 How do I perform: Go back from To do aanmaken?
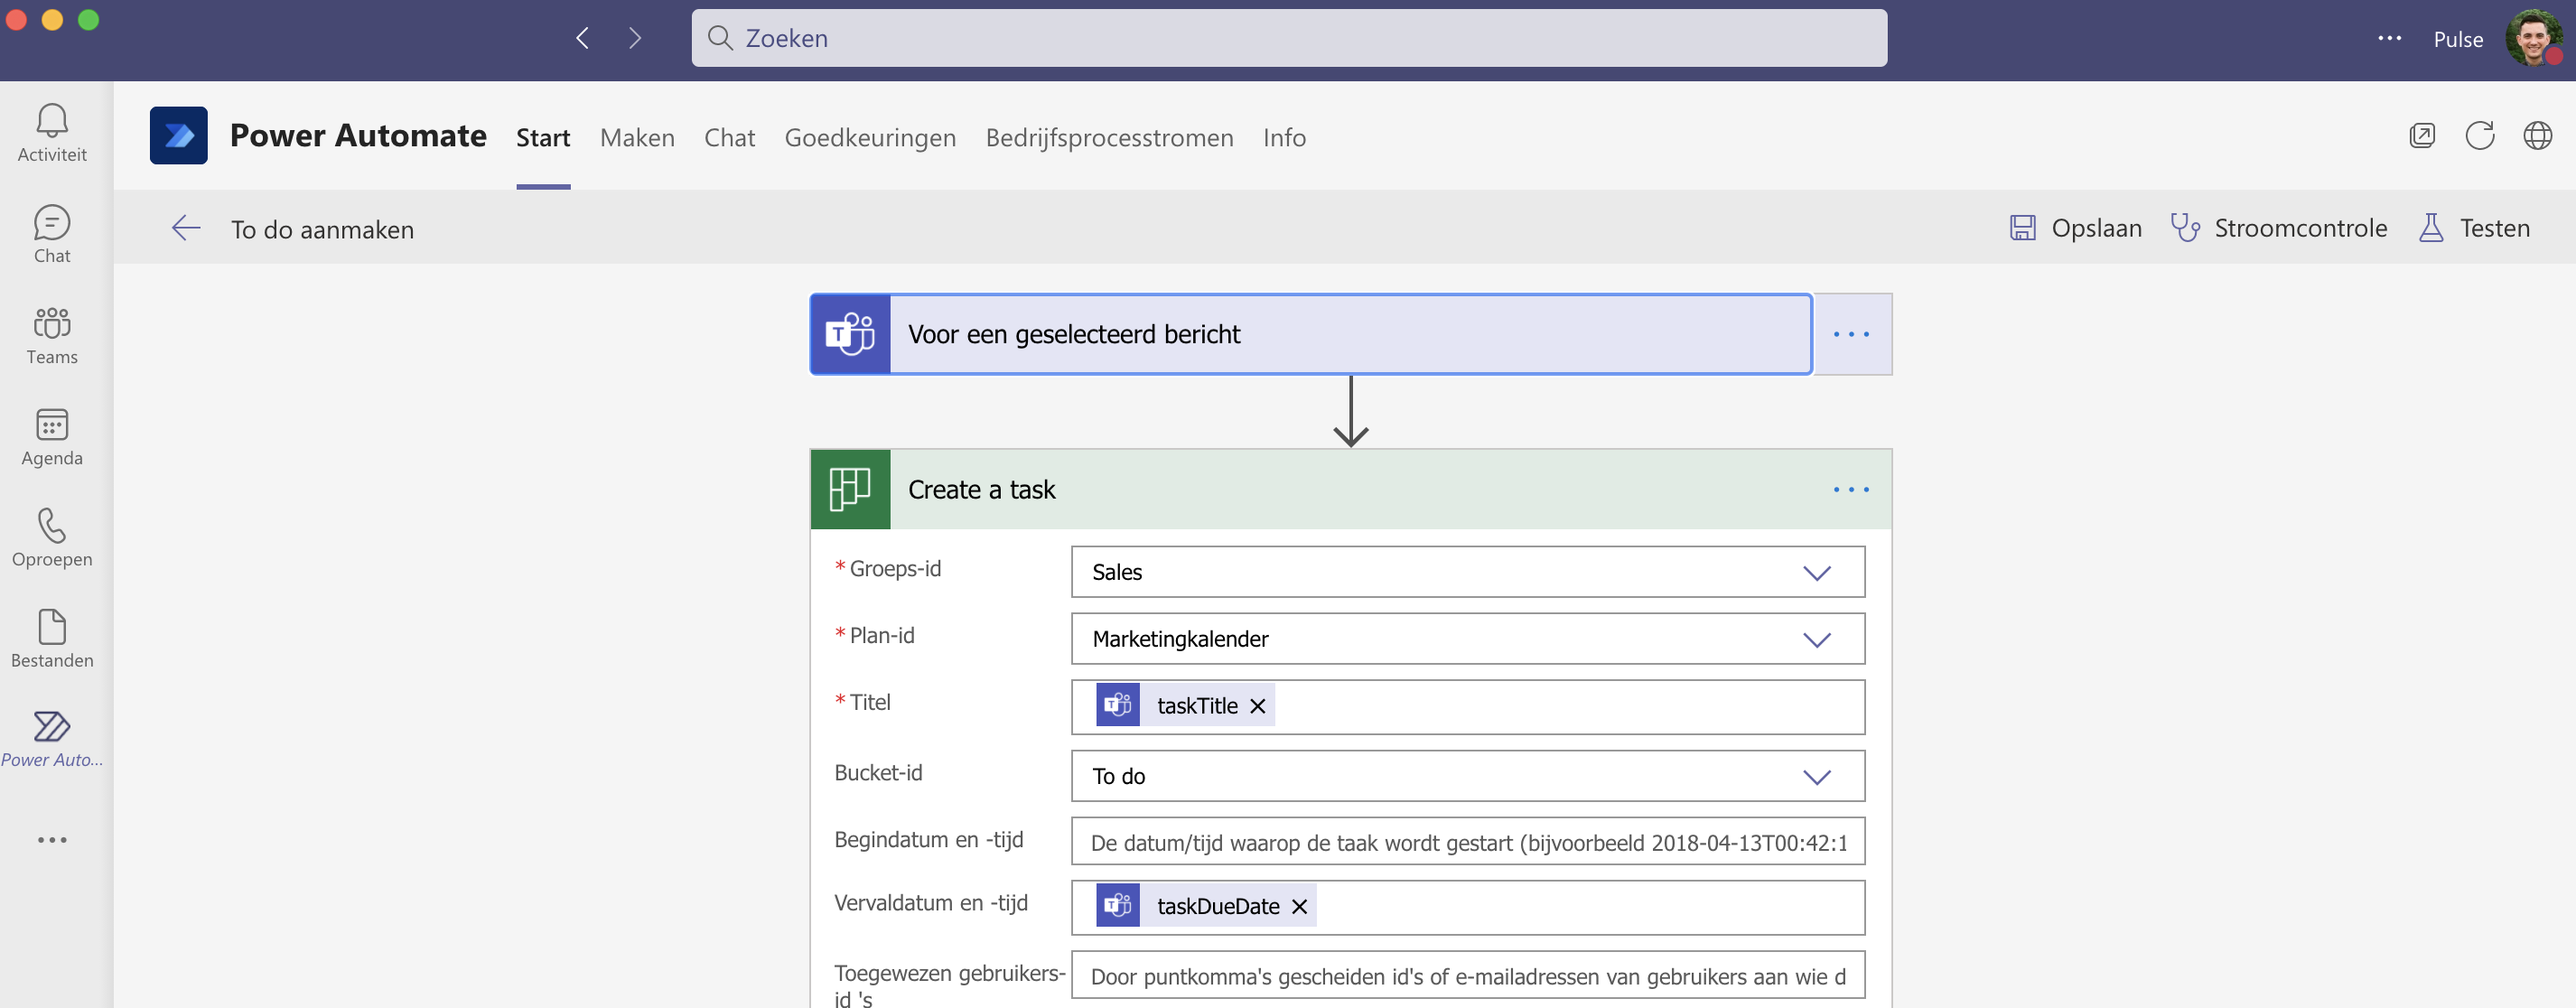coord(186,228)
